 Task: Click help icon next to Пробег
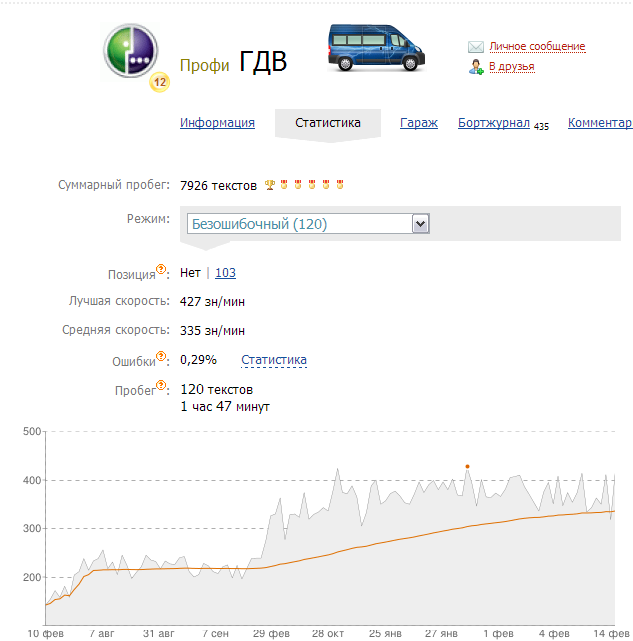(x=161, y=385)
